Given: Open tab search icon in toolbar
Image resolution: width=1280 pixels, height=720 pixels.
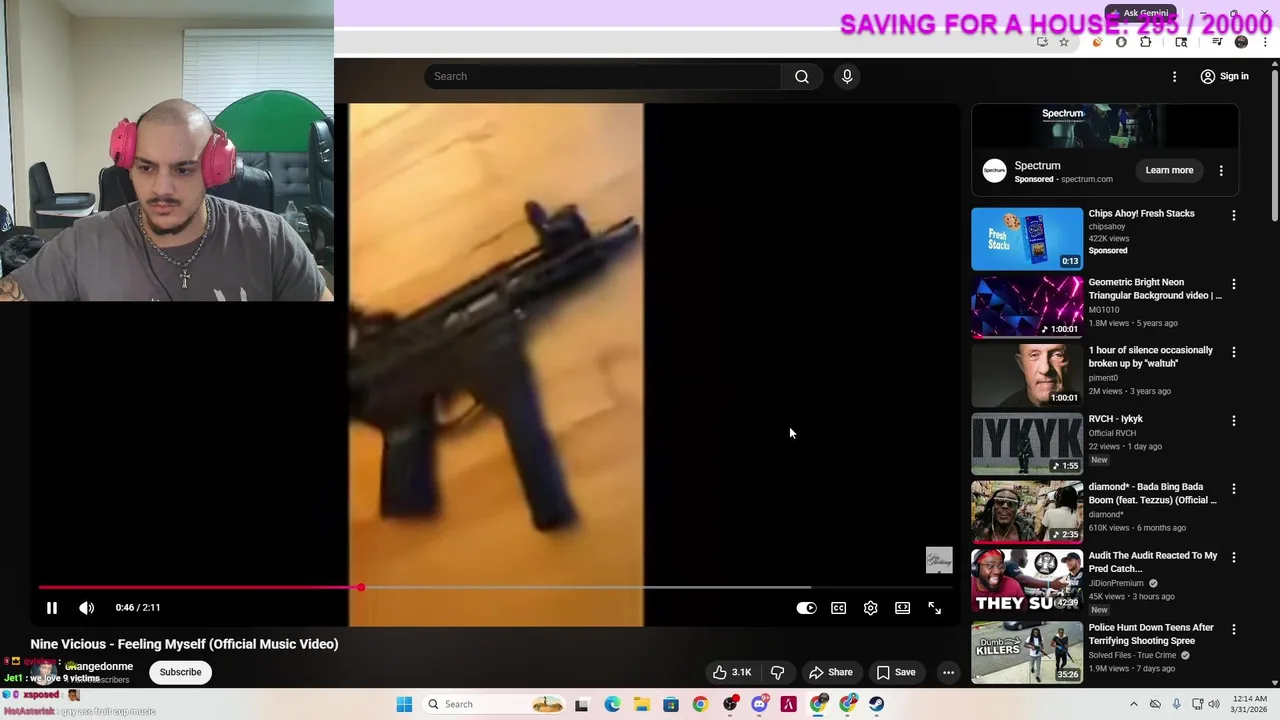Looking at the screenshot, I should [1181, 42].
